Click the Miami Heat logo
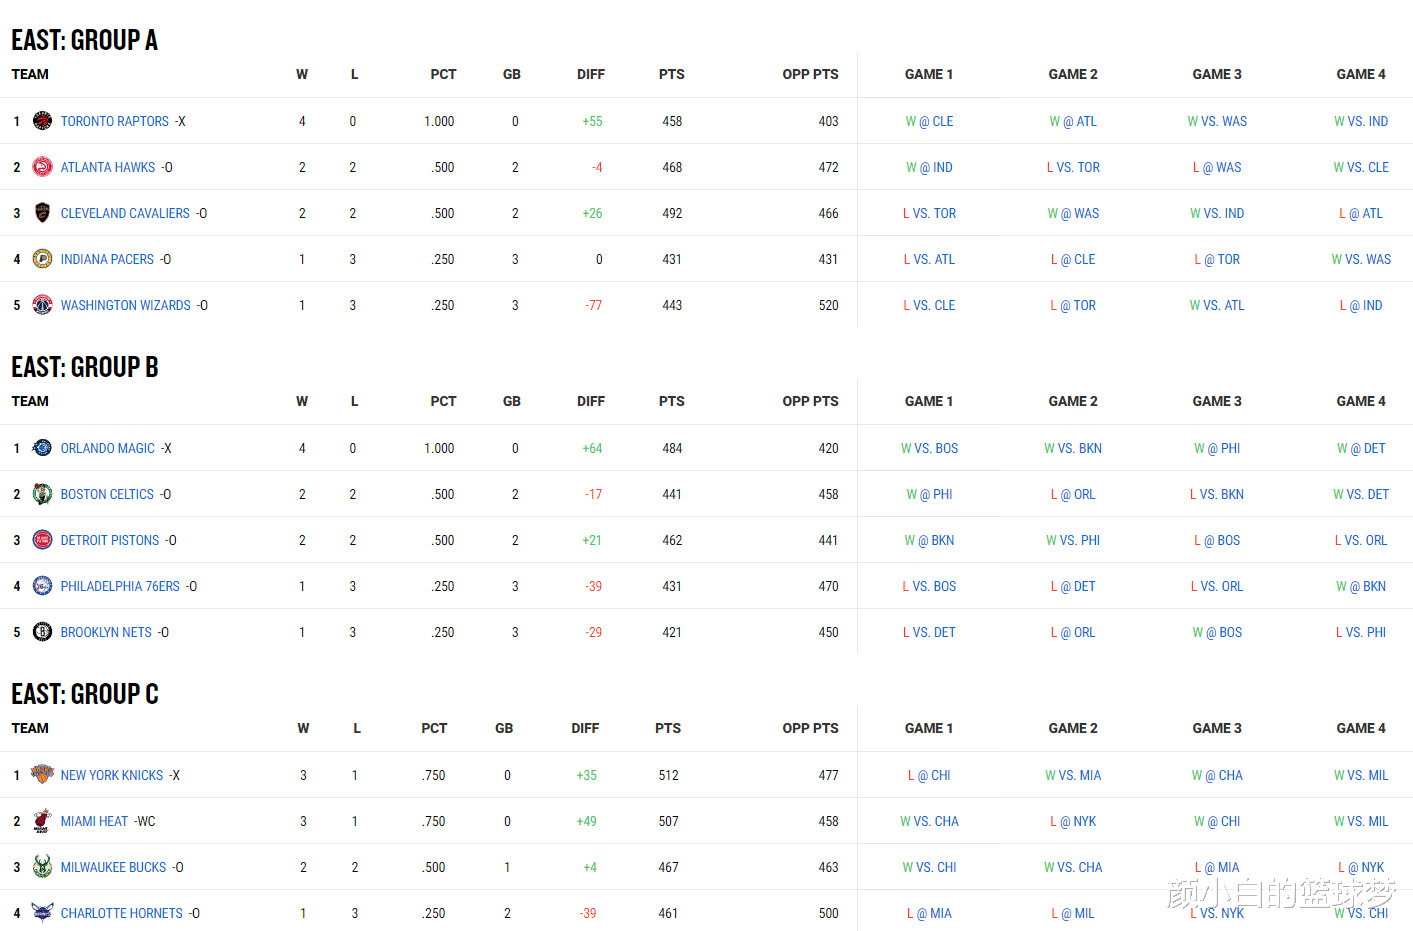 (42, 821)
